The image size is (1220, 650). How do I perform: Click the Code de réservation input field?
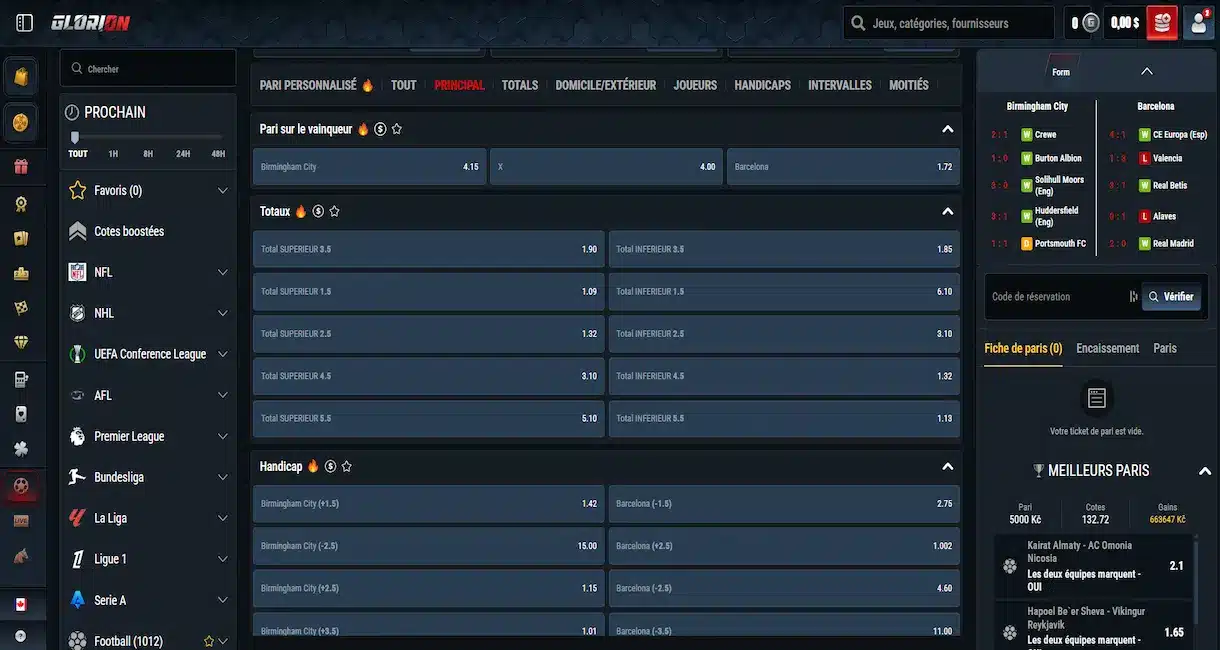coord(1061,297)
